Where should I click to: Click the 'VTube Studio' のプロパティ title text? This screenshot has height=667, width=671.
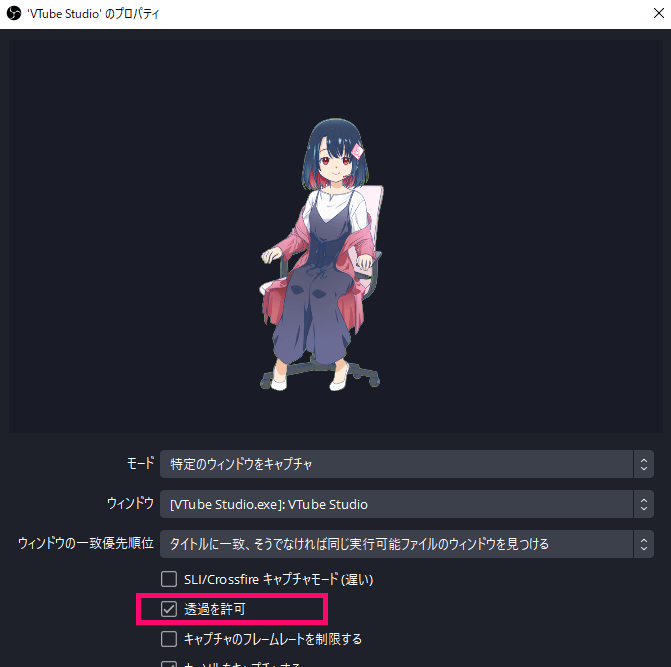[x=93, y=14]
